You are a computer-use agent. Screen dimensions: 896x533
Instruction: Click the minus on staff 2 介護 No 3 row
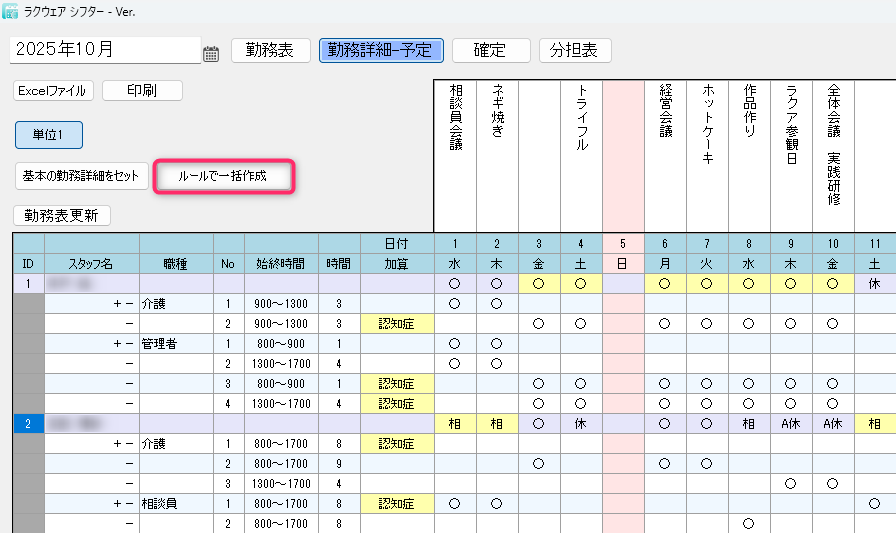129,483
